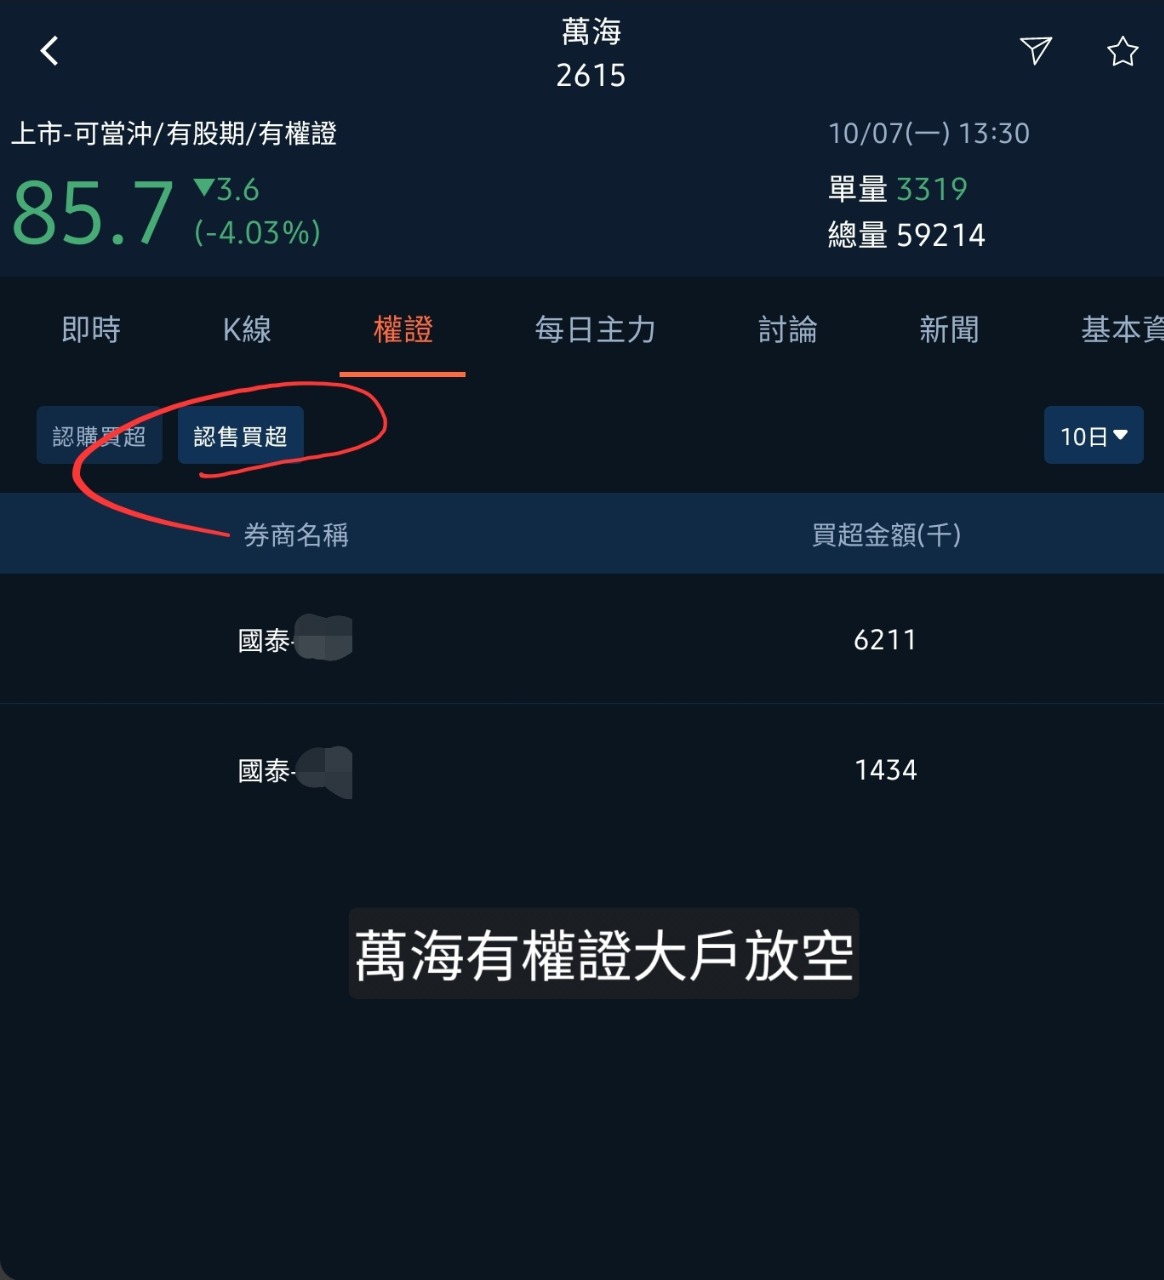Screen dimensions: 1164x1280
Task: Tap the 85.7 stock price
Action: (92, 213)
